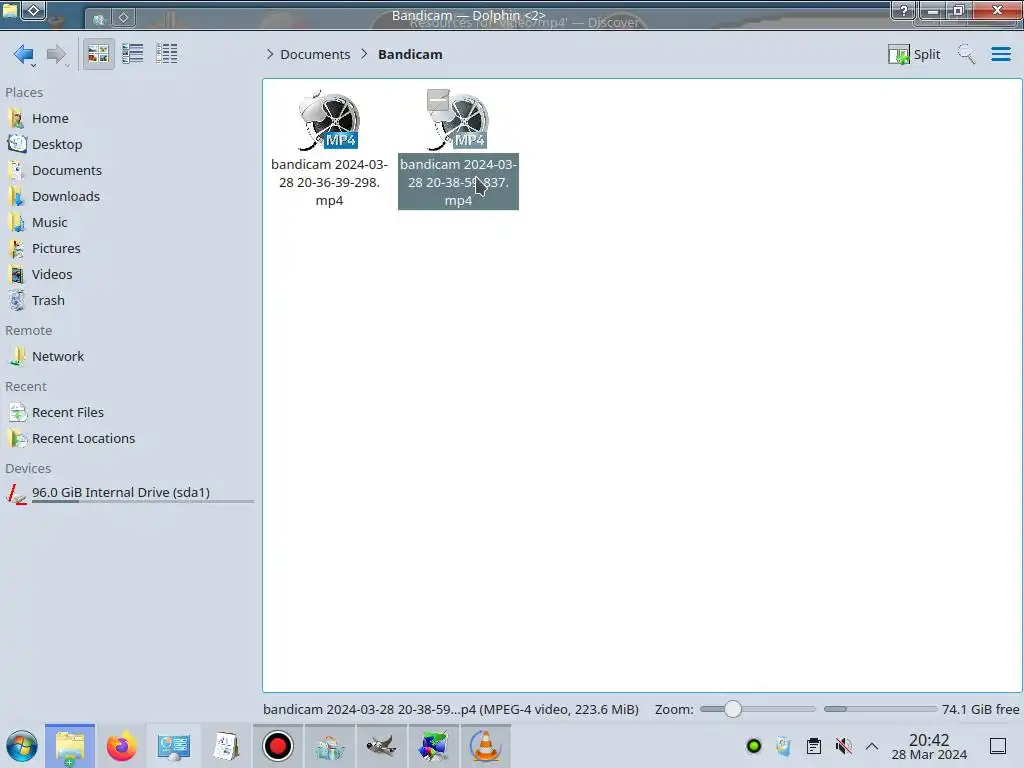Image resolution: width=1024 pixels, height=768 pixels.
Task: Click Bandicam in the breadcrumb path
Action: point(410,54)
